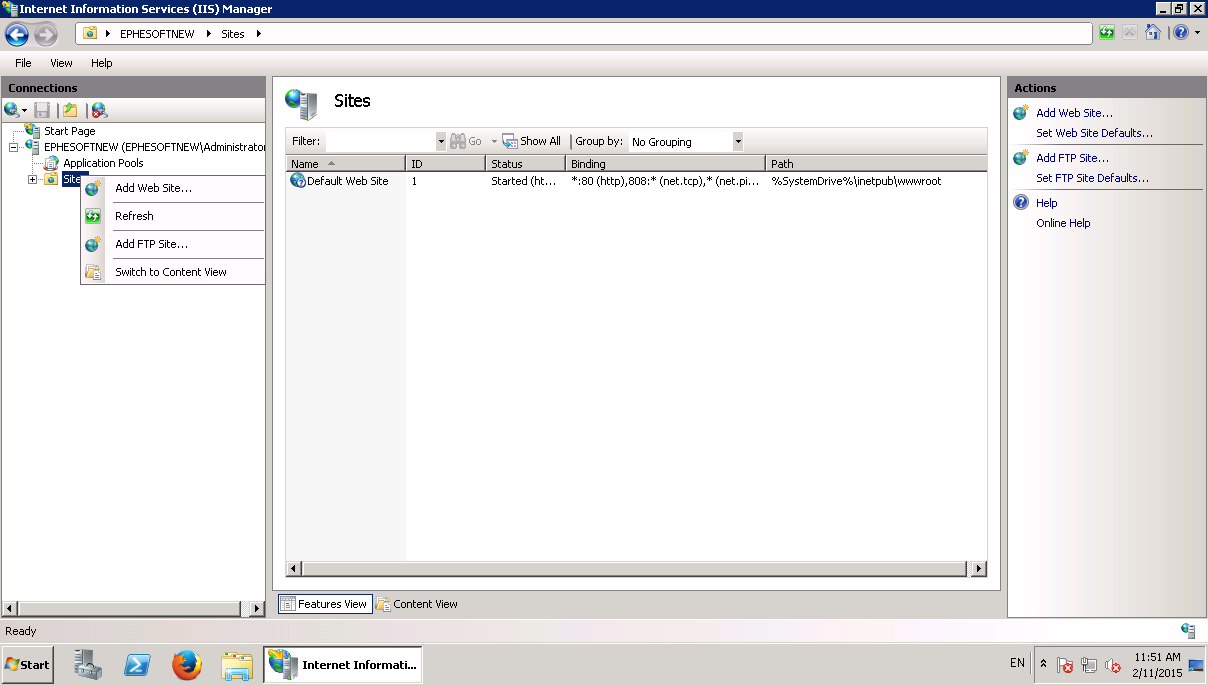Click right arrow of Connections pane horizontal scrollbar

pos(257,608)
